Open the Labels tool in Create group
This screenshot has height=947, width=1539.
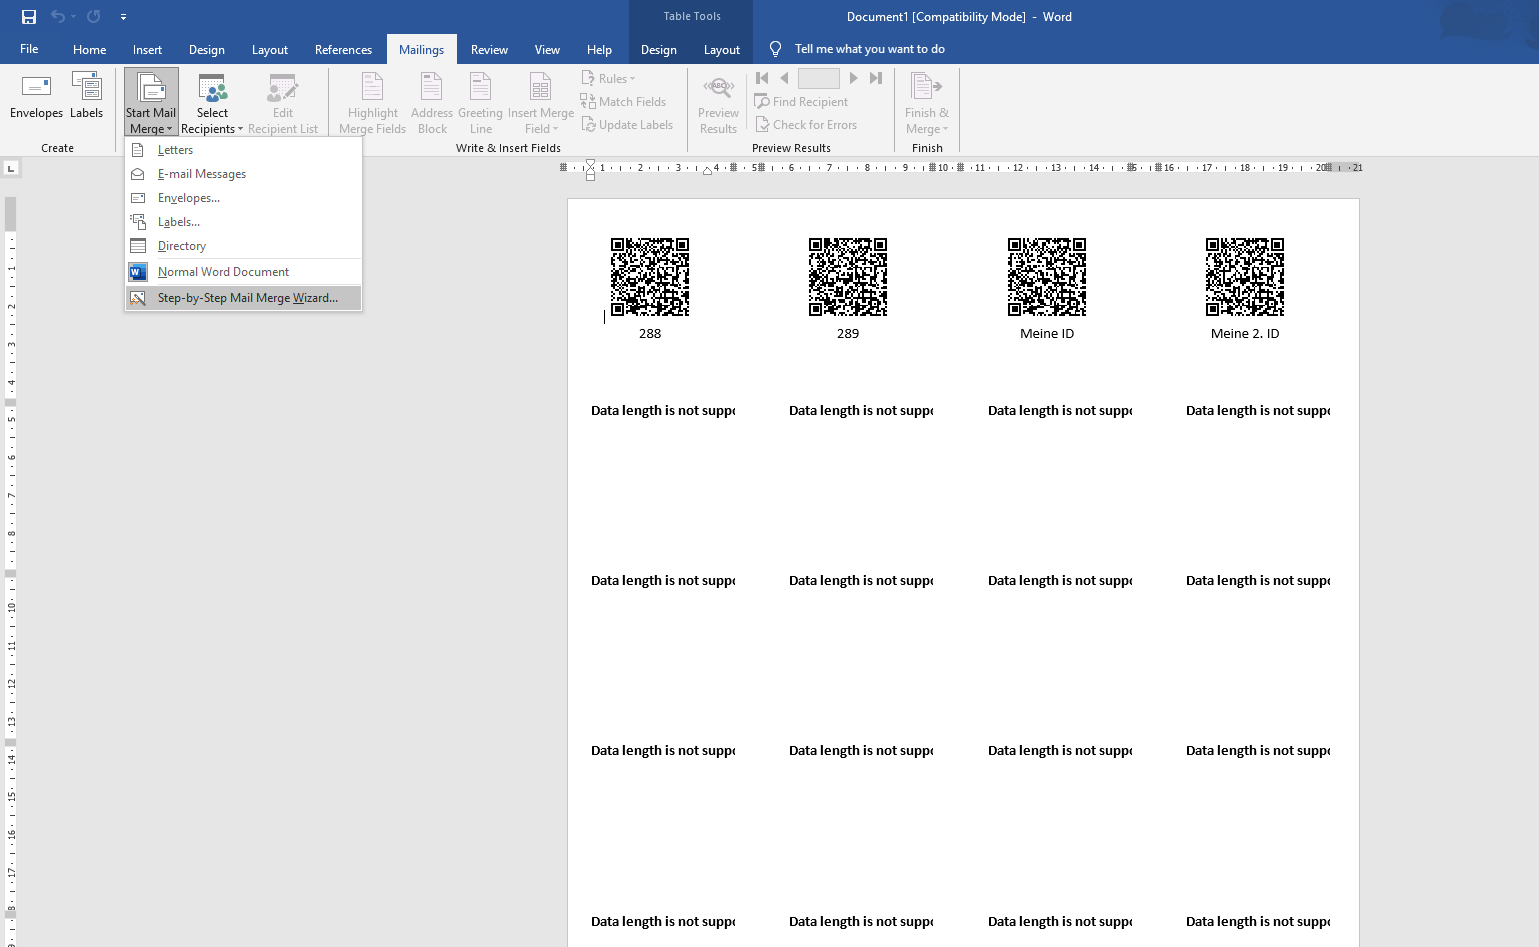point(87,96)
